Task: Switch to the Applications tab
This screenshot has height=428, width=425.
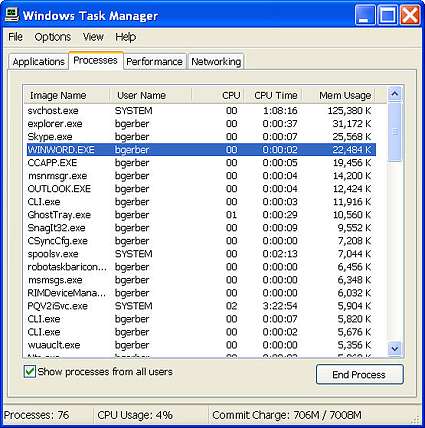Action: (x=38, y=62)
